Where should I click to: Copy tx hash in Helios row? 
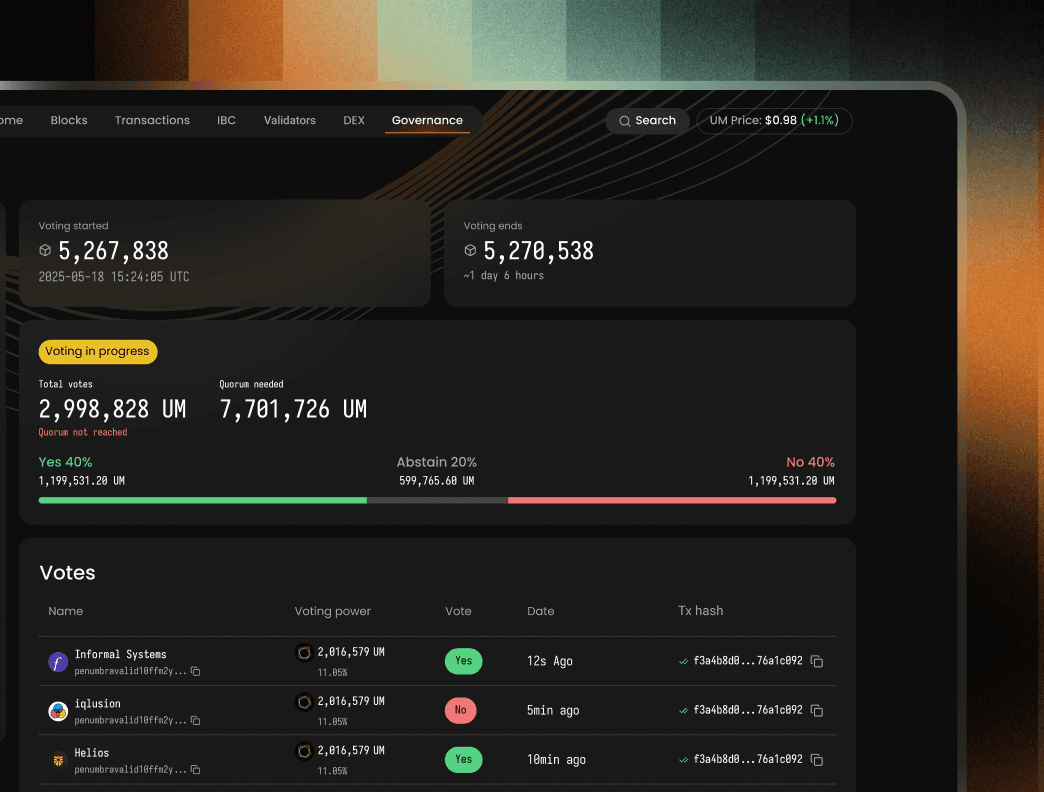click(817, 760)
